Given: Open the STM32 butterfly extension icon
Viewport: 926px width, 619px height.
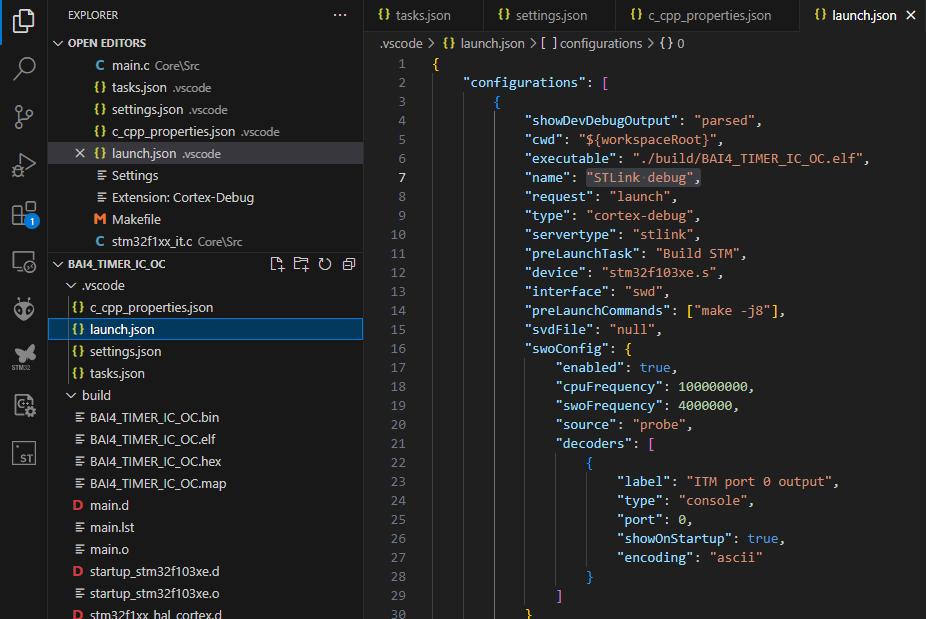Looking at the screenshot, I should pos(24,356).
